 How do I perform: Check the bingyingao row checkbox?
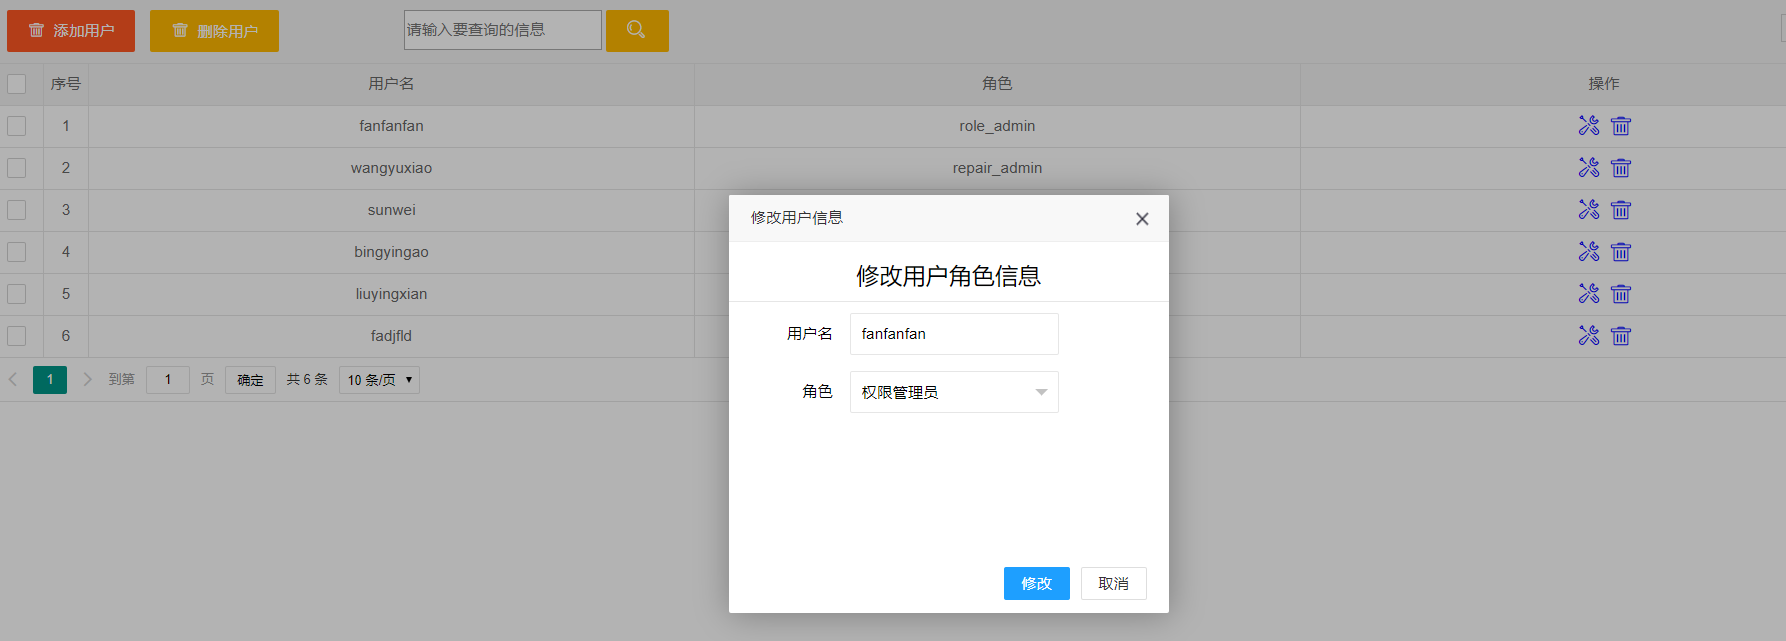click(17, 252)
